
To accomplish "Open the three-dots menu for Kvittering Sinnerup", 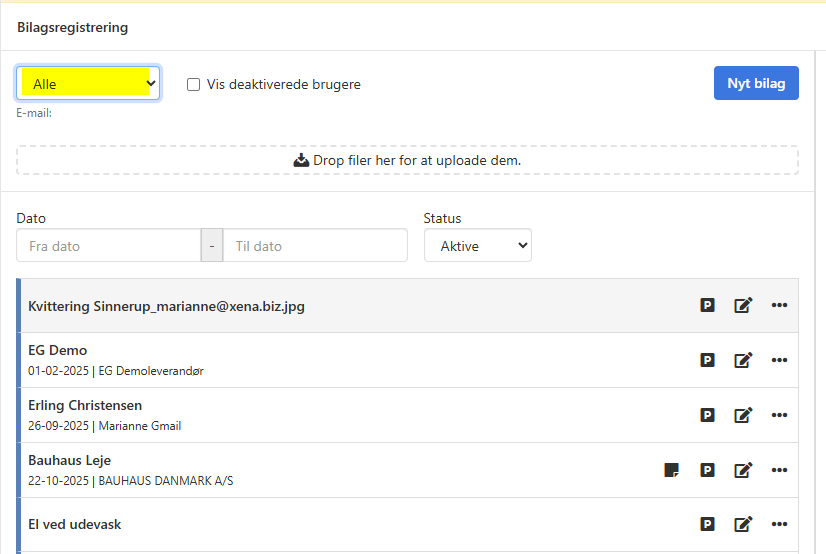I will click(x=780, y=305).
